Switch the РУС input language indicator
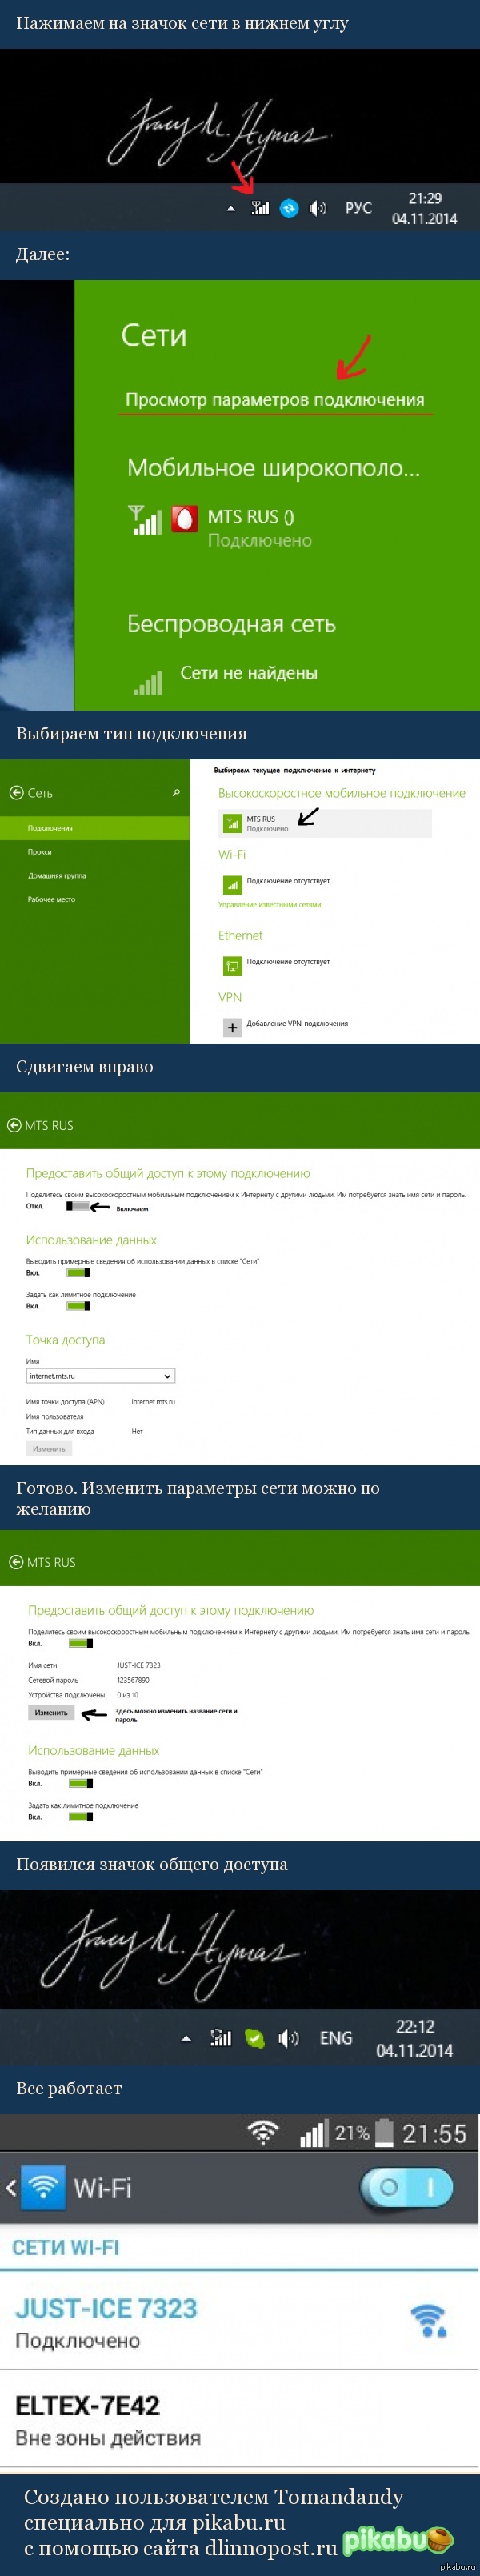This screenshot has height=2576, width=480. (x=358, y=208)
